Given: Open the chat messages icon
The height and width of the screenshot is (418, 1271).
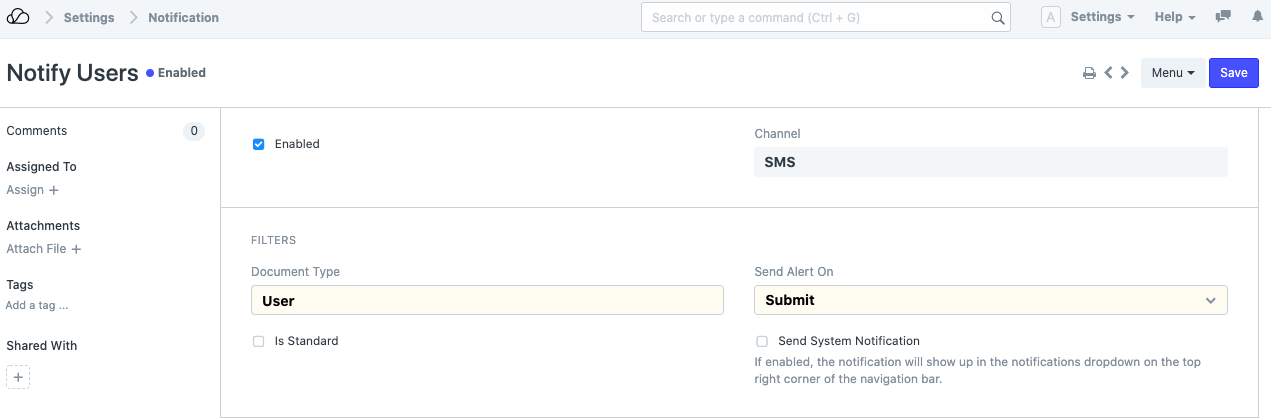Looking at the screenshot, I should tap(1222, 17).
